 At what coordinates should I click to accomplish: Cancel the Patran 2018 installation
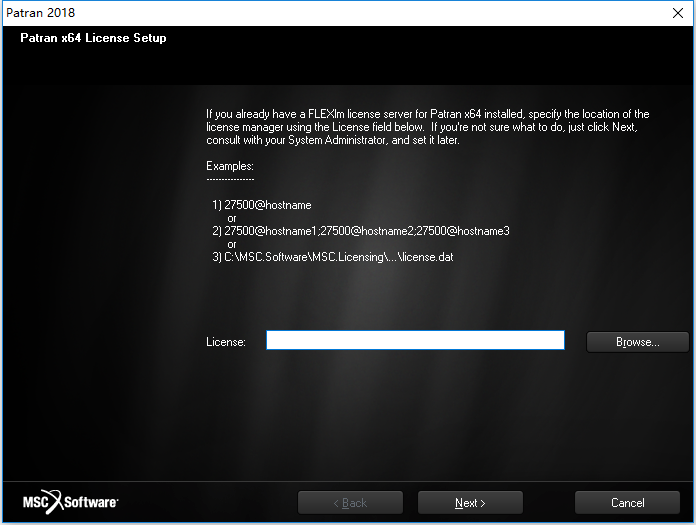(627, 503)
